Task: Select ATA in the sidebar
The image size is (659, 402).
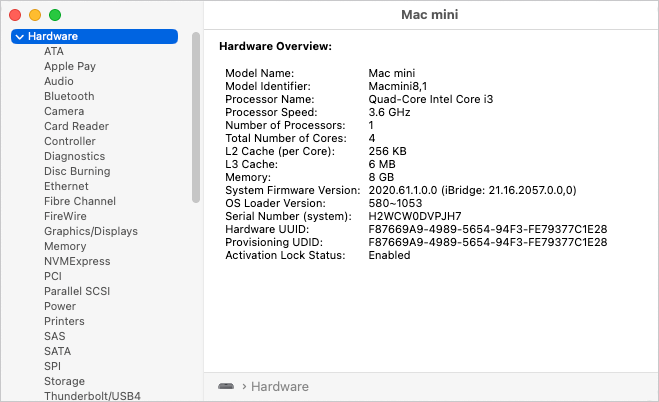Action: pyautogui.click(x=54, y=51)
